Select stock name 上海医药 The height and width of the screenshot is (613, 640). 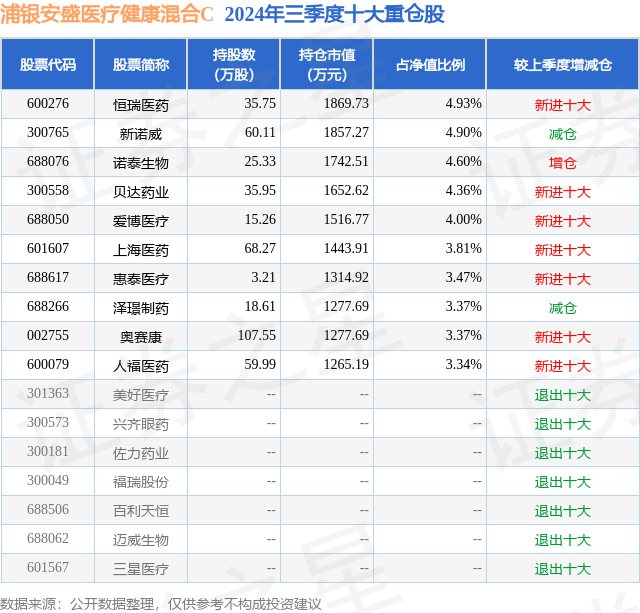coord(141,250)
